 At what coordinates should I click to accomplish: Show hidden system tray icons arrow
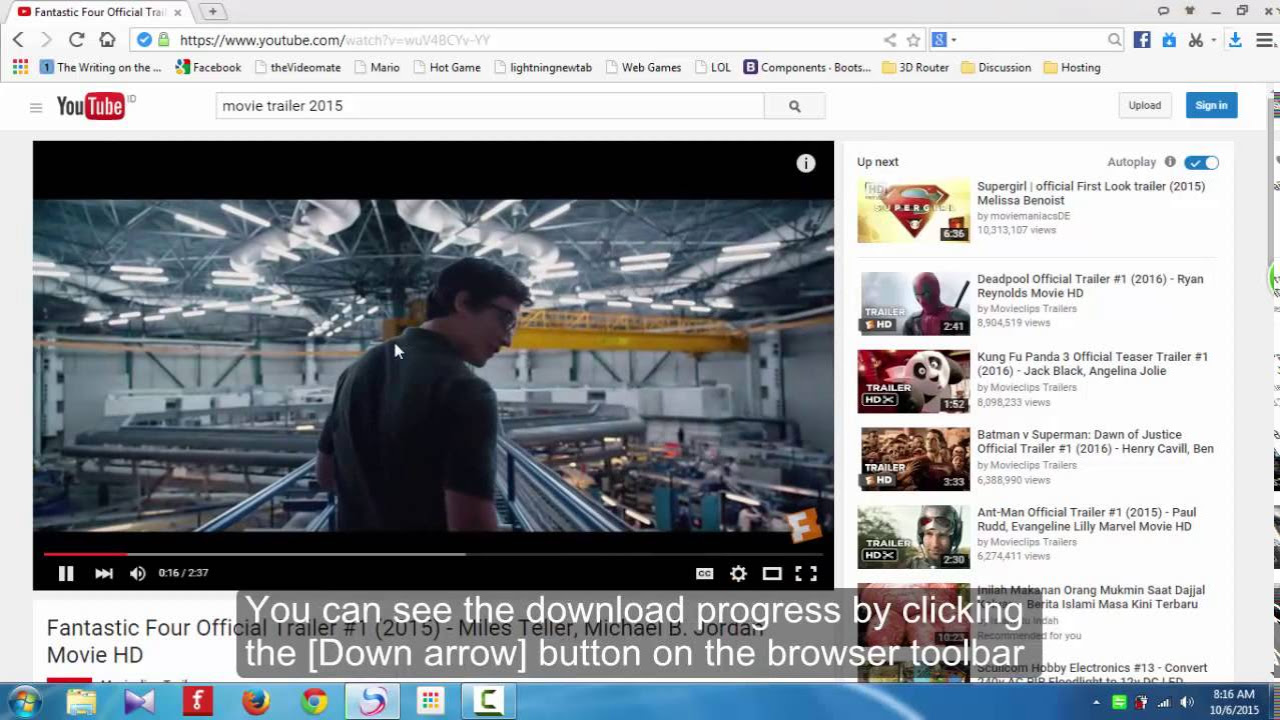pos(1096,702)
